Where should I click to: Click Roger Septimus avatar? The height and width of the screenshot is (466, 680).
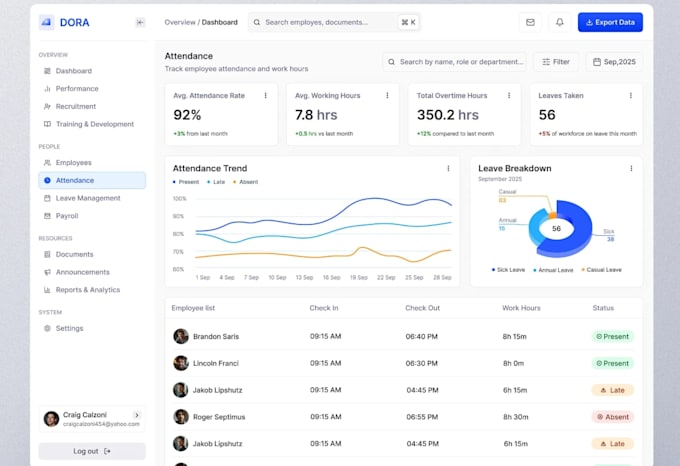(181, 417)
